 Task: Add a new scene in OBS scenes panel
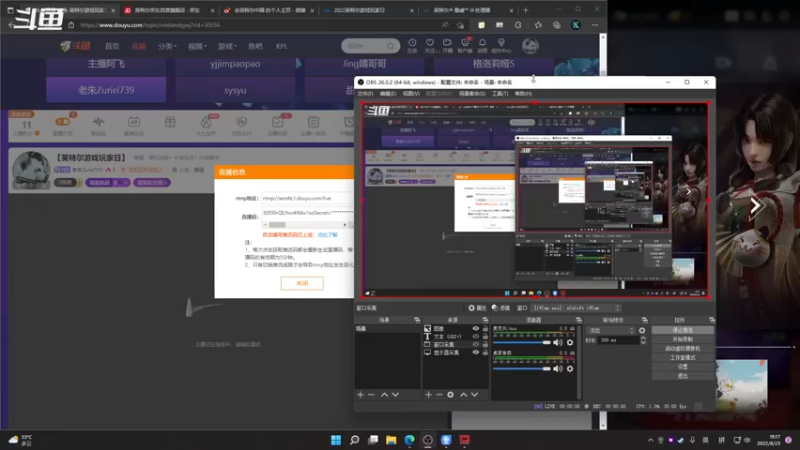(x=360, y=394)
